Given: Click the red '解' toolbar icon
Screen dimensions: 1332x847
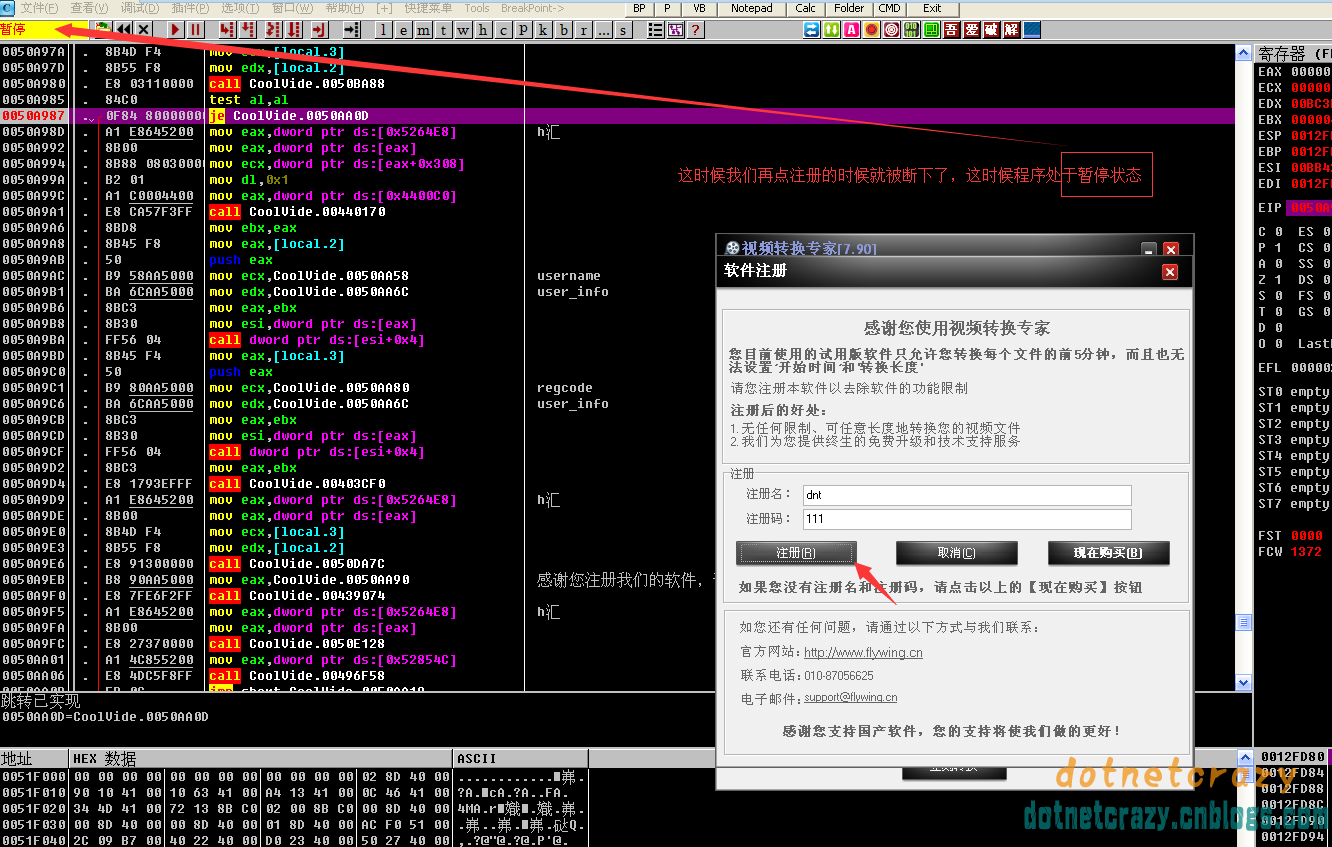Looking at the screenshot, I should 1012,29.
